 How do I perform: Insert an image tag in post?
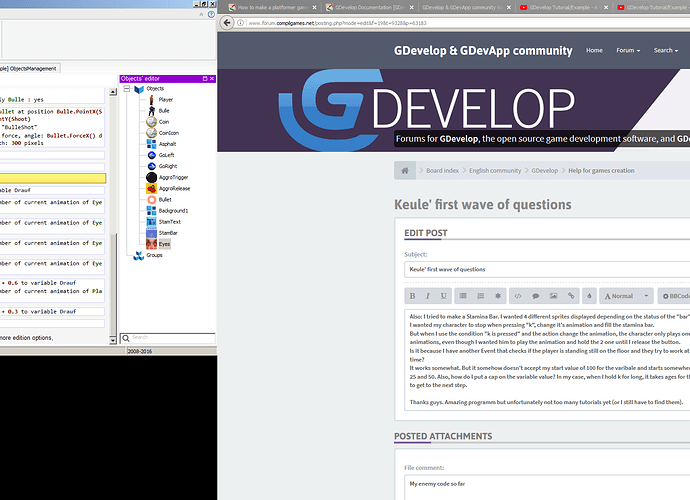tap(553, 296)
